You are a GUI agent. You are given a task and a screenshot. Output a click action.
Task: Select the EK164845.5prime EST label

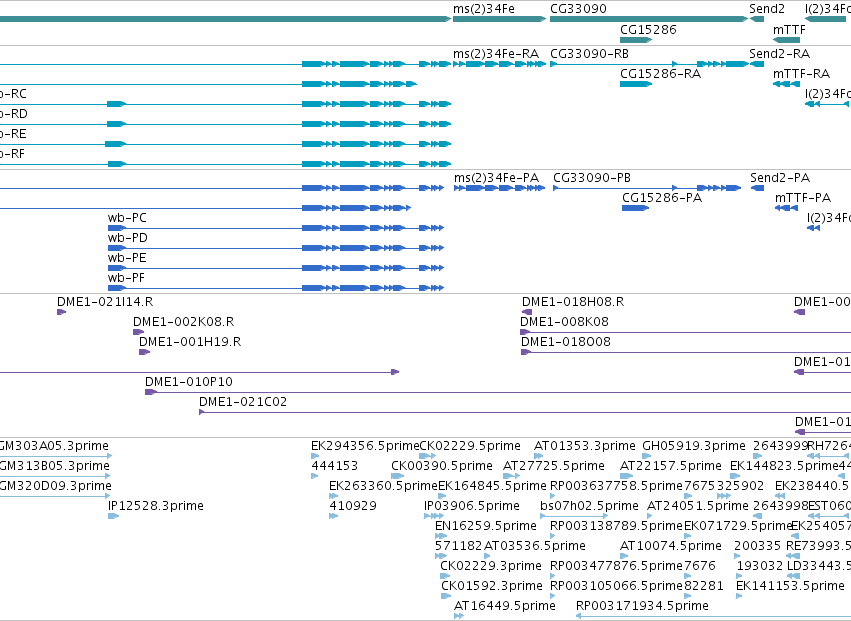492,486
